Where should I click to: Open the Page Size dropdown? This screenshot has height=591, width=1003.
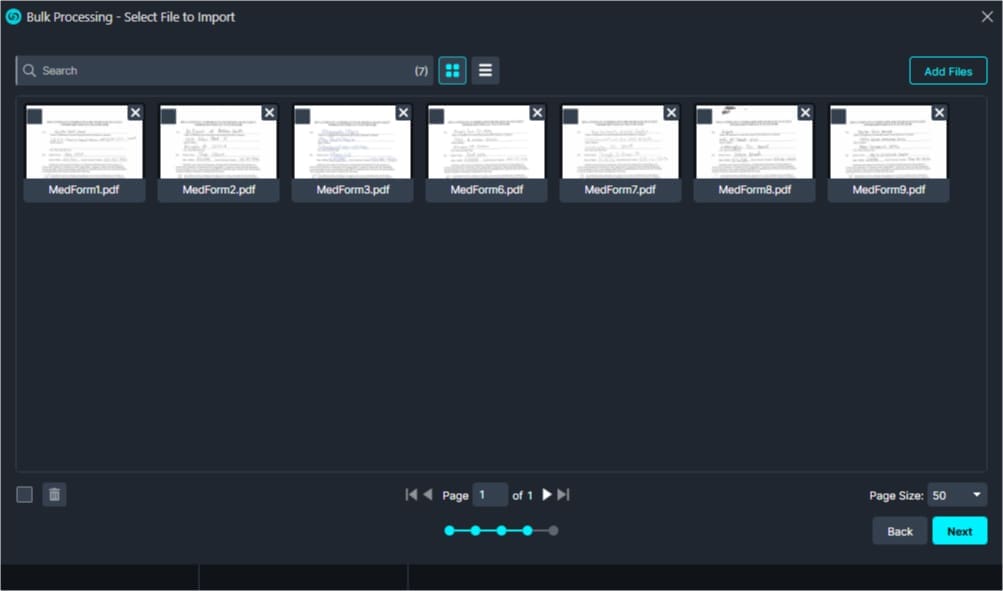click(956, 495)
